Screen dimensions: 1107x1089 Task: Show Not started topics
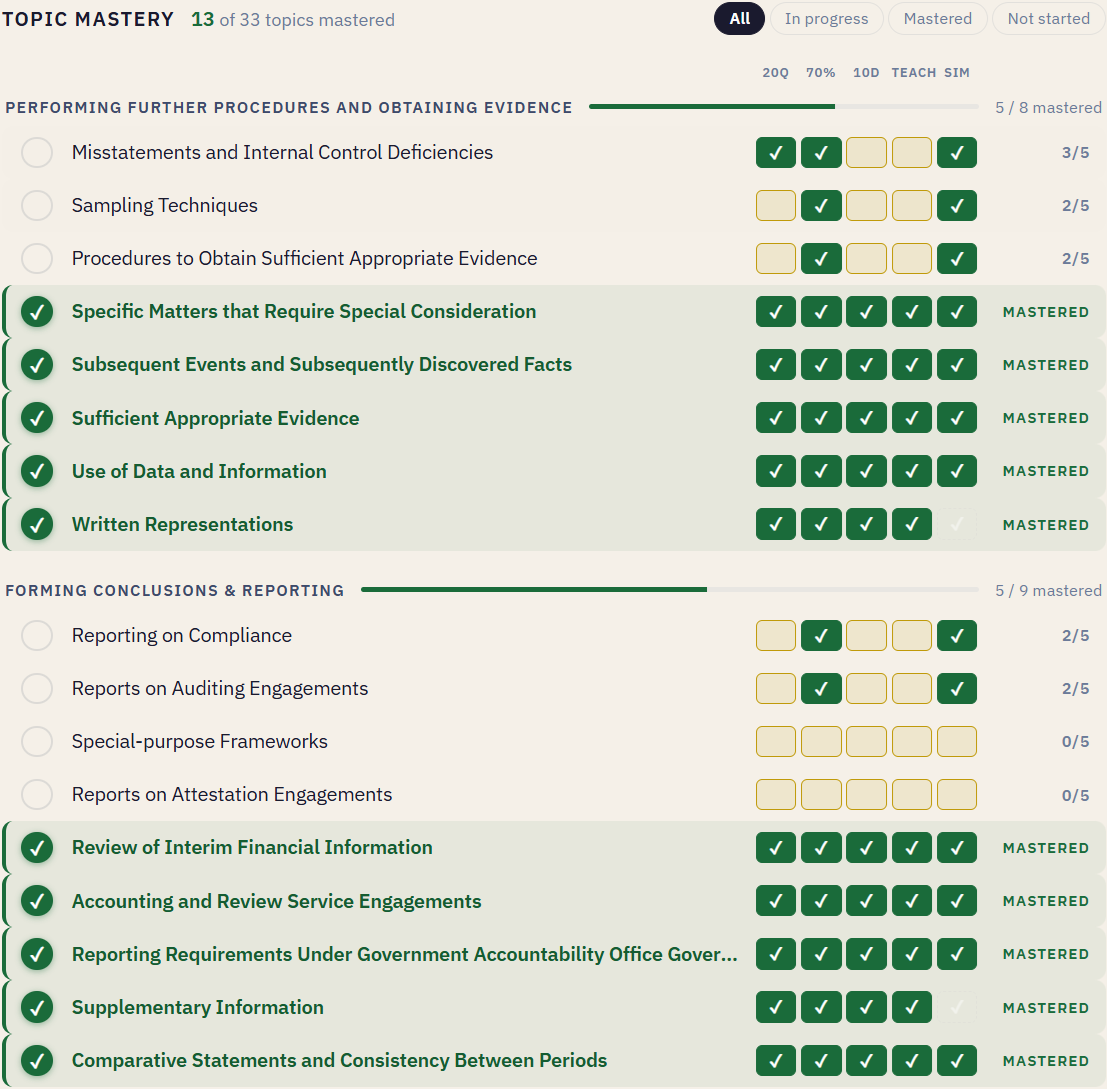point(1048,19)
